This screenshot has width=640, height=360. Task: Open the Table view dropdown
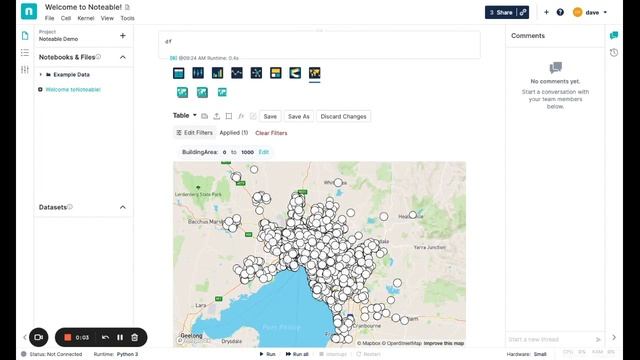pos(184,116)
